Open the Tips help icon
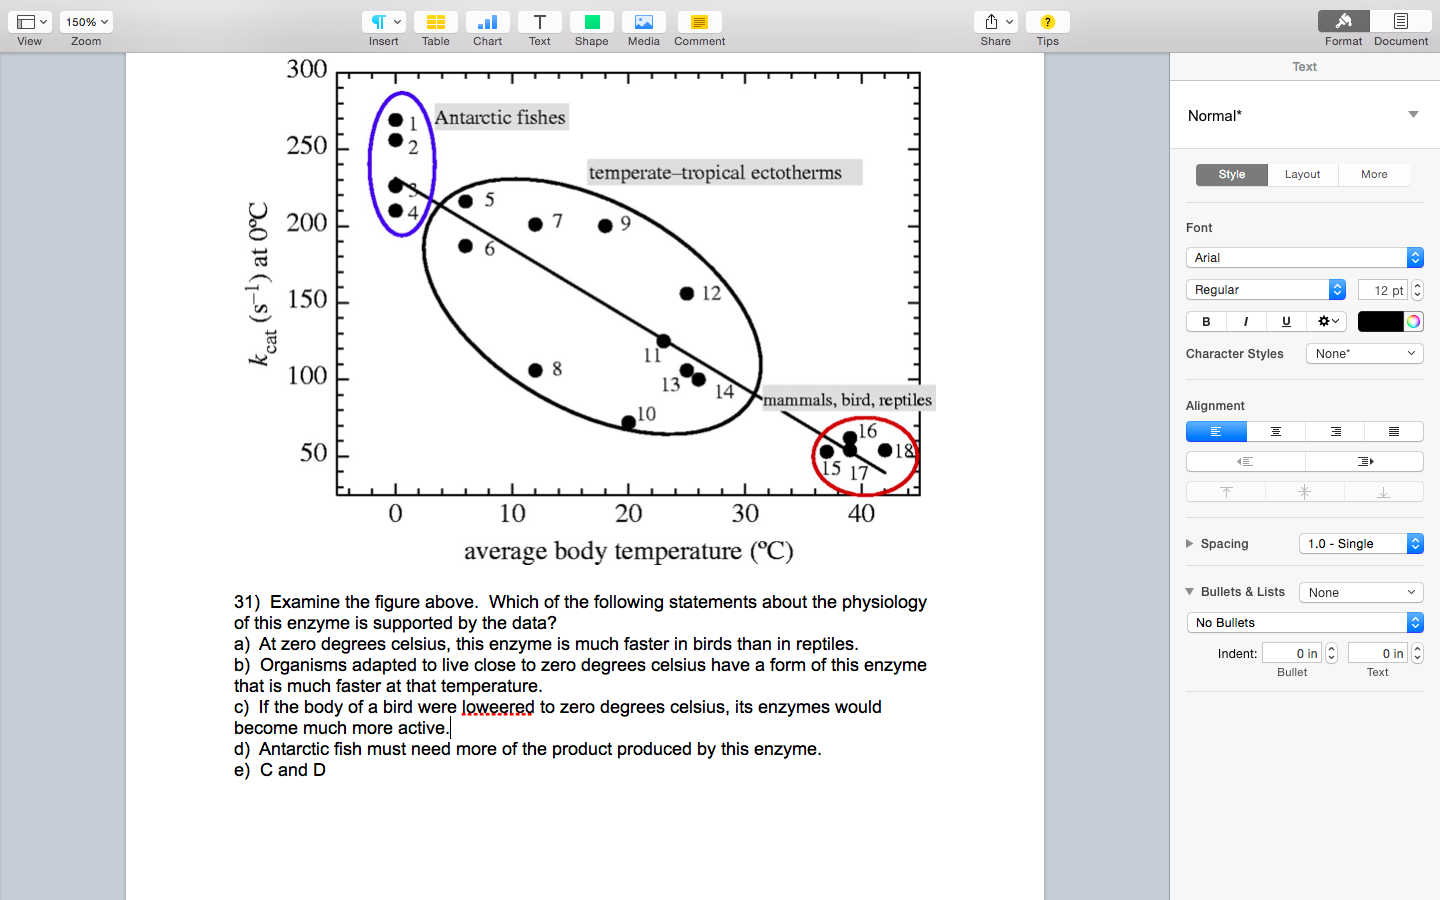The height and width of the screenshot is (900, 1440). [1047, 22]
